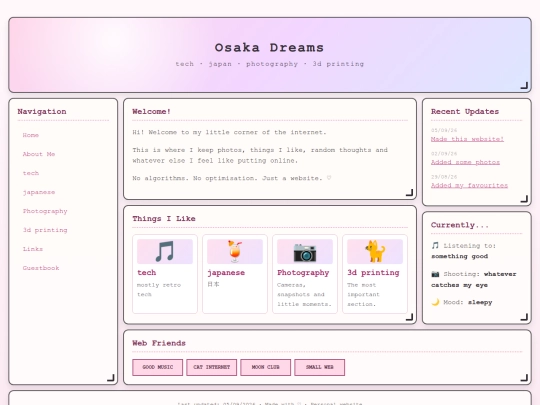Click the moon emoji beside Mood
The width and height of the screenshot is (540, 405).
click(435, 302)
